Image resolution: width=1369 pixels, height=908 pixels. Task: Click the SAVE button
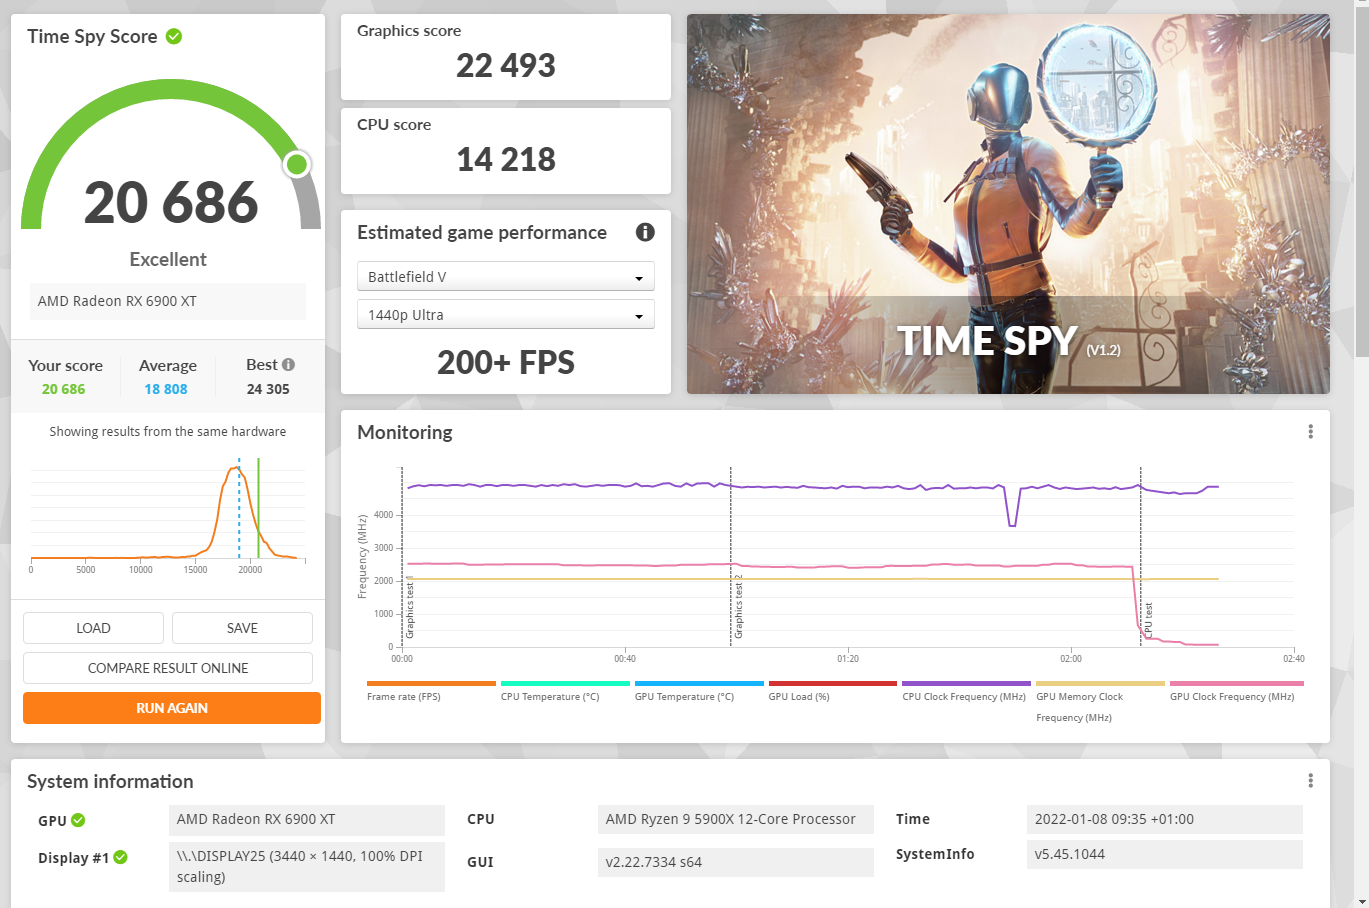pos(242,628)
